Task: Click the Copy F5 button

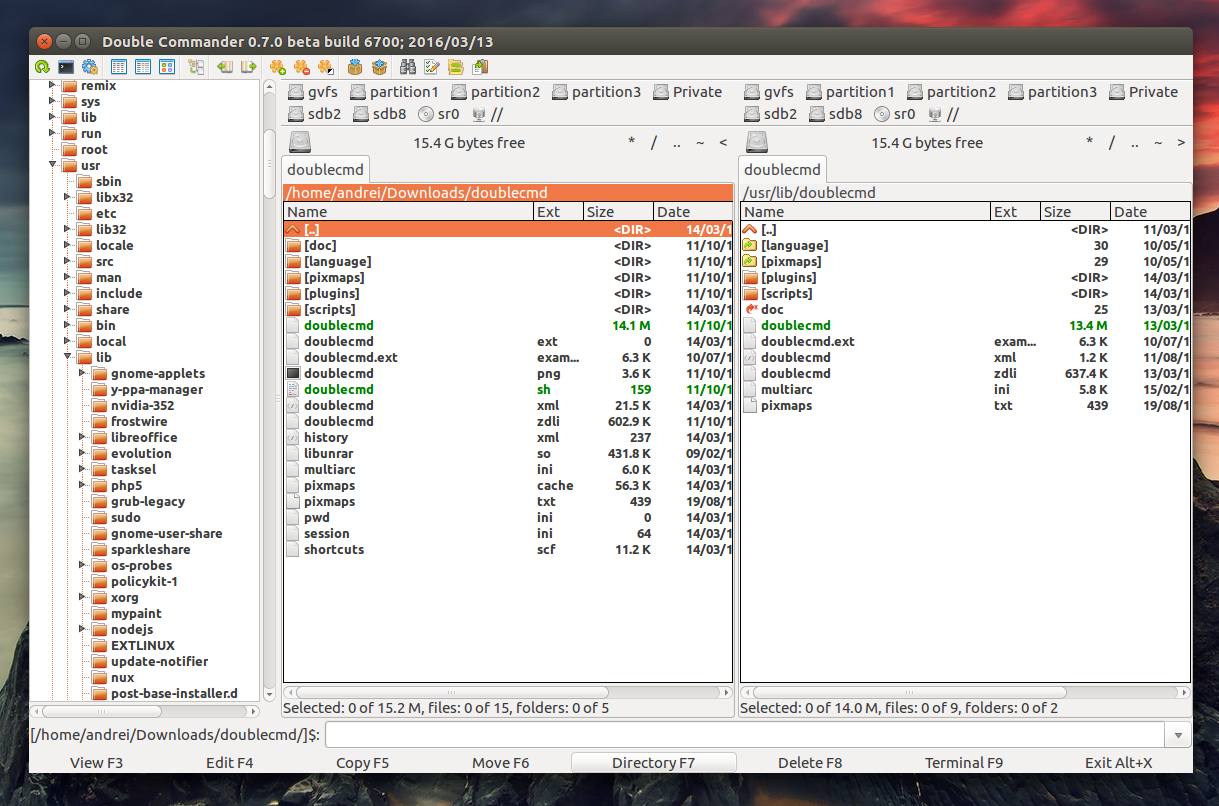Action: 363,763
